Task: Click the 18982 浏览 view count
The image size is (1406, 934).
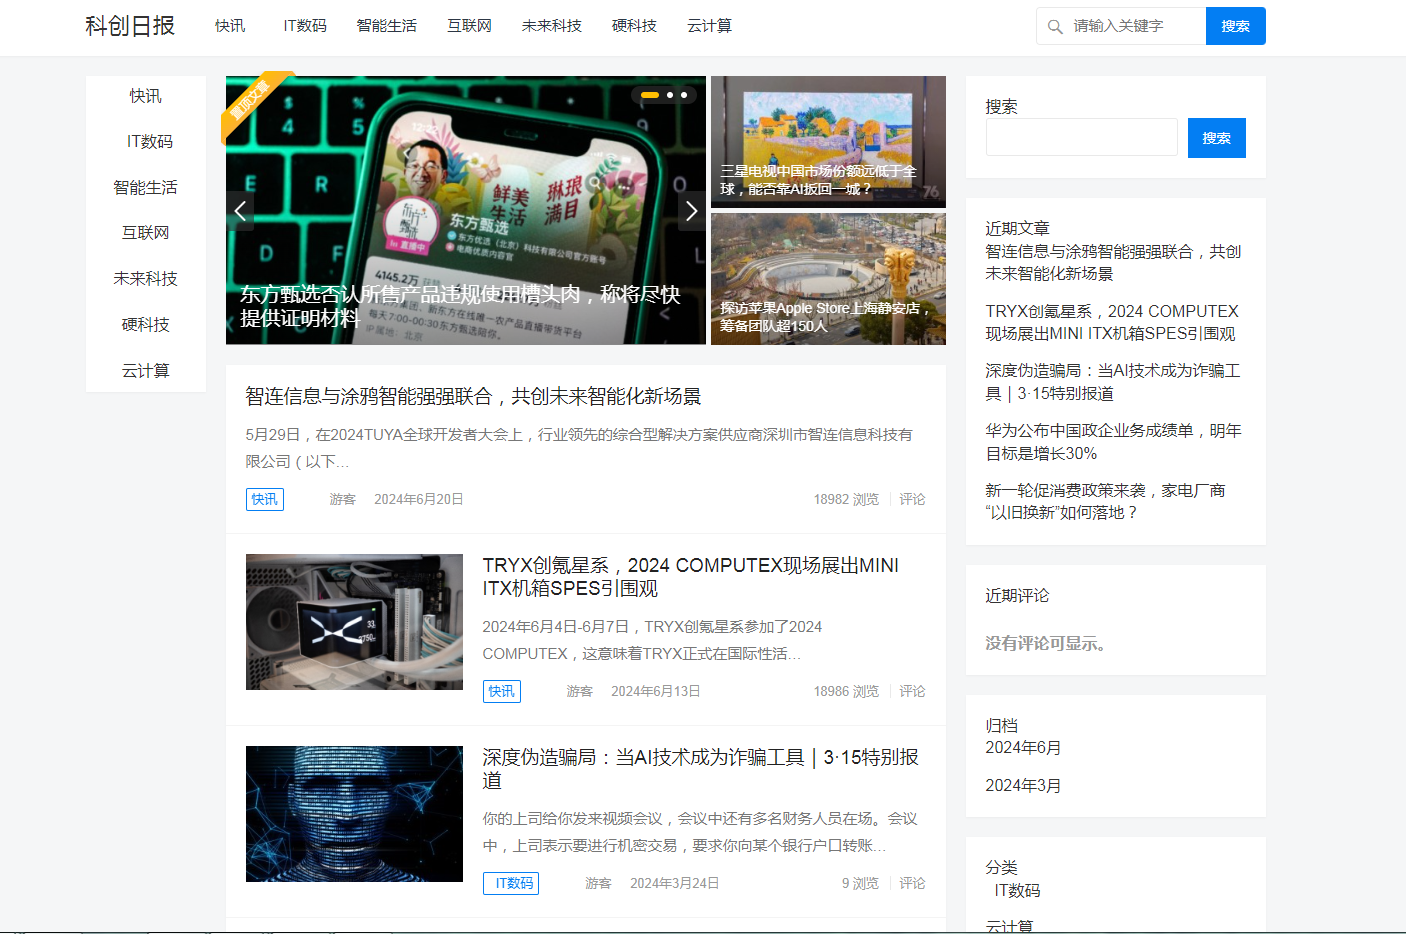Action: (846, 499)
